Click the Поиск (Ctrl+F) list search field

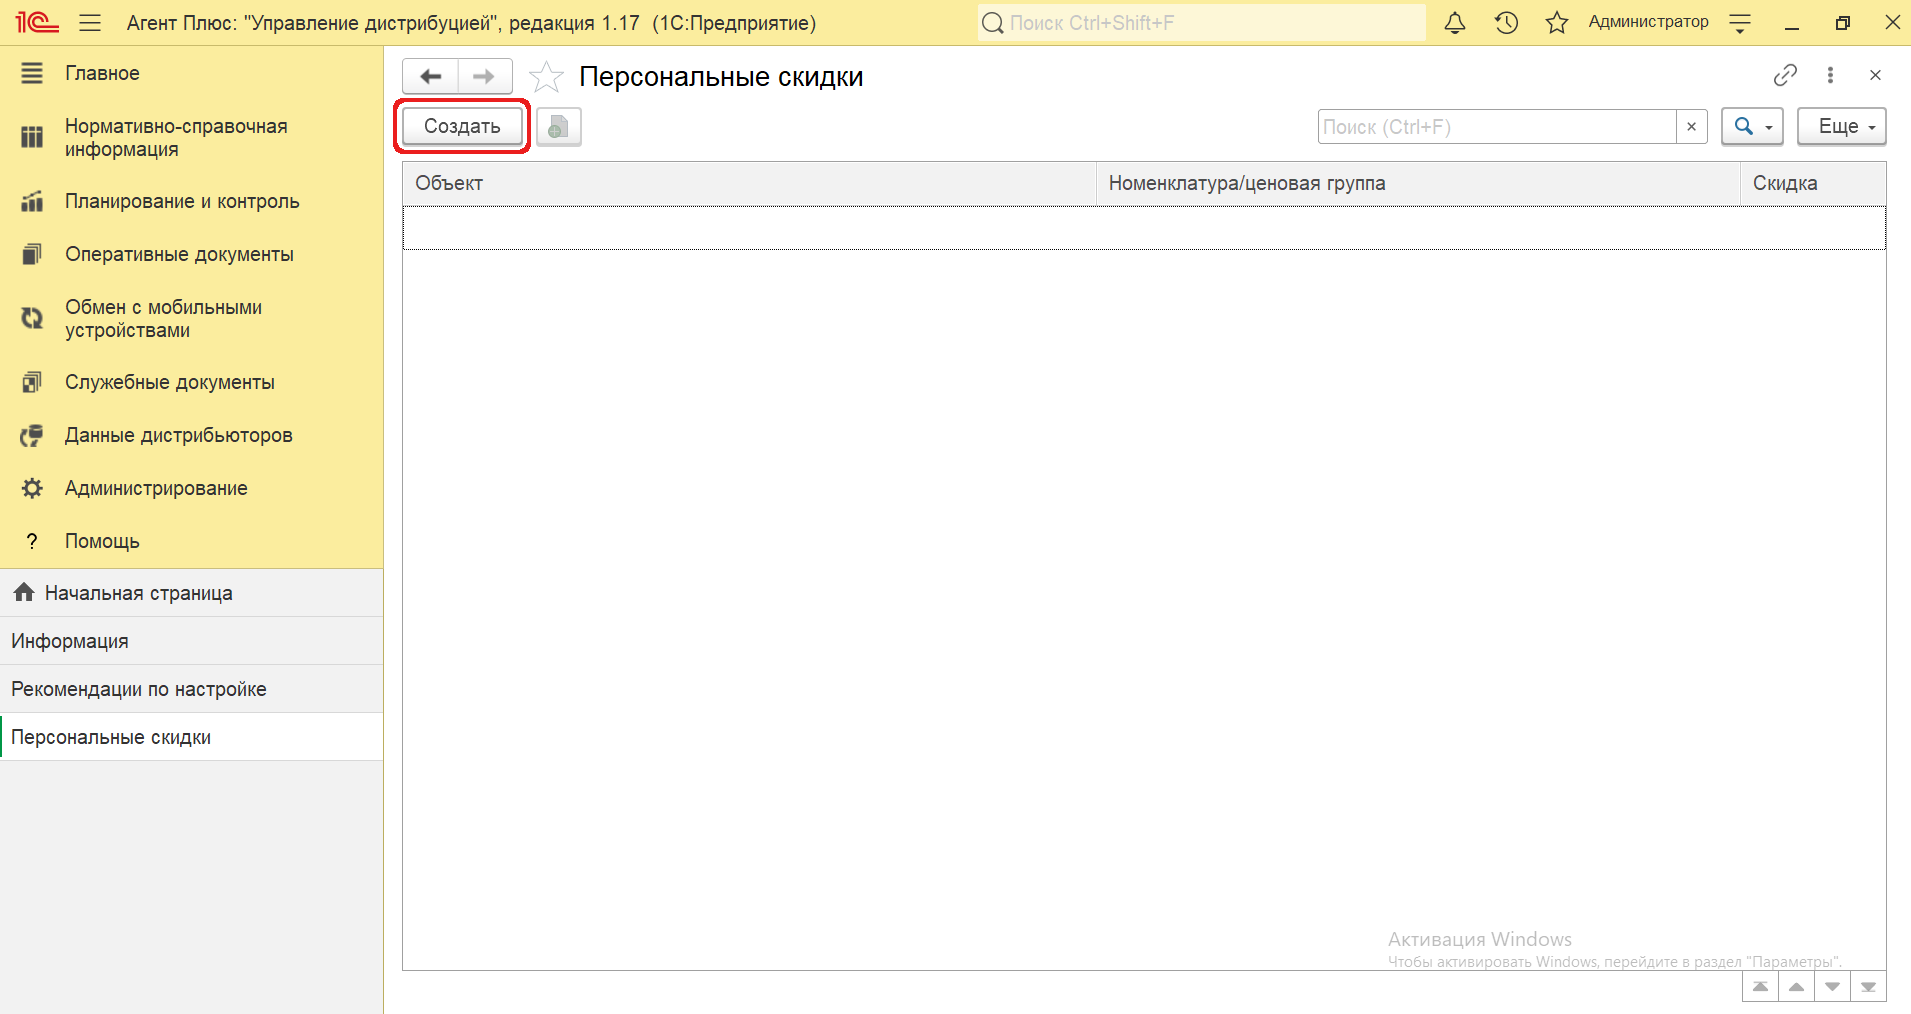tap(1496, 127)
